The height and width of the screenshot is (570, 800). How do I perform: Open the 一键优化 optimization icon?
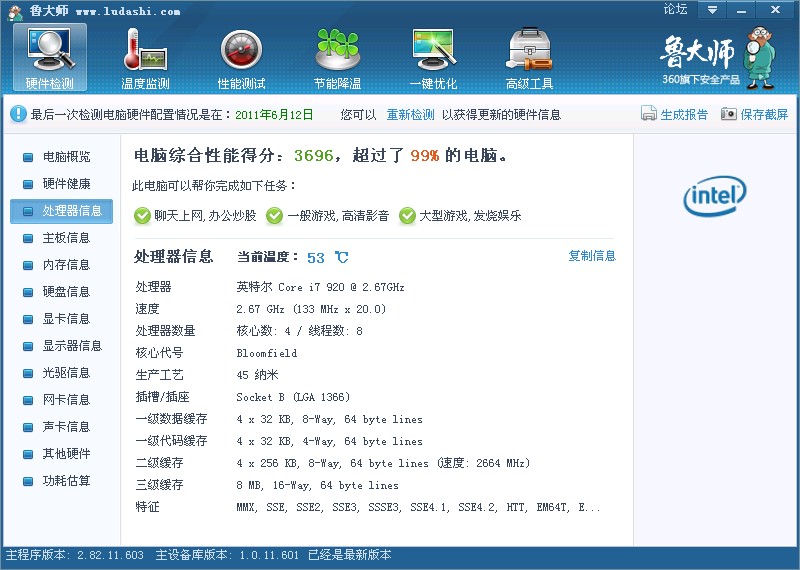point(433,56)
